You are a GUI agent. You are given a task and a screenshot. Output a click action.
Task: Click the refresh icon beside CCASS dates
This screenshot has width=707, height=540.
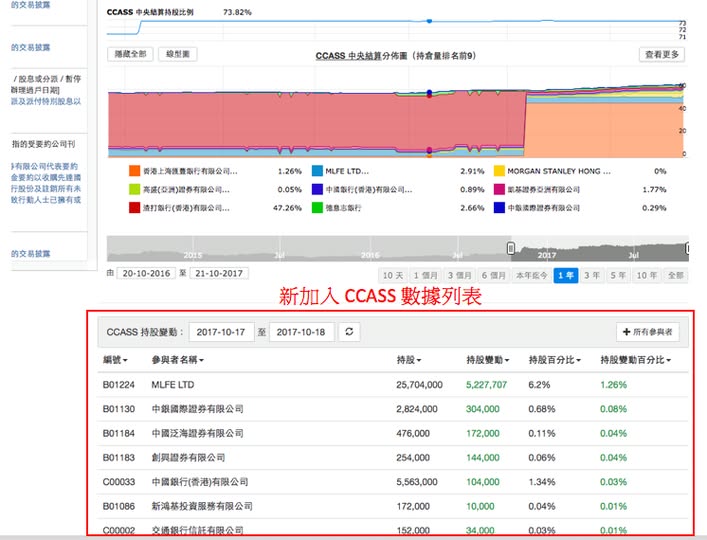(349, 332)
